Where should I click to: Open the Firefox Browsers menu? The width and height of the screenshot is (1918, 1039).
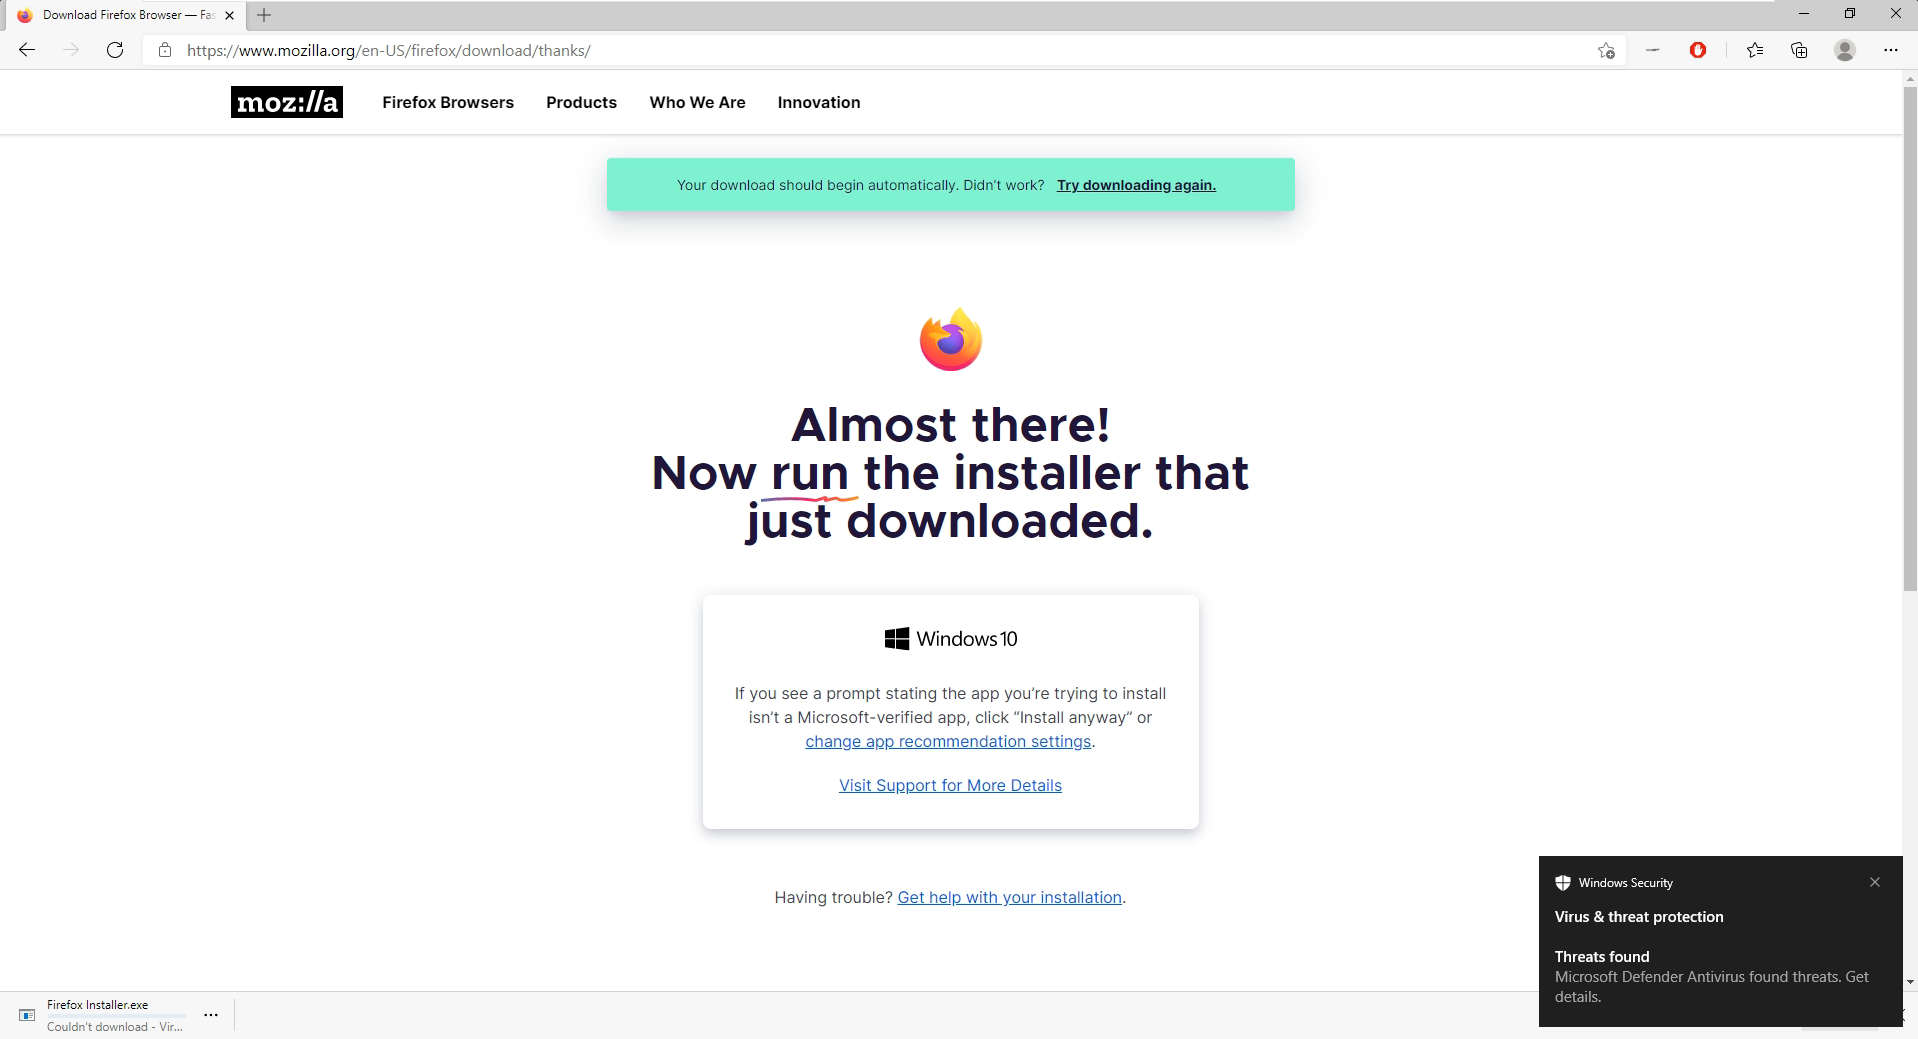click(448, 102)
